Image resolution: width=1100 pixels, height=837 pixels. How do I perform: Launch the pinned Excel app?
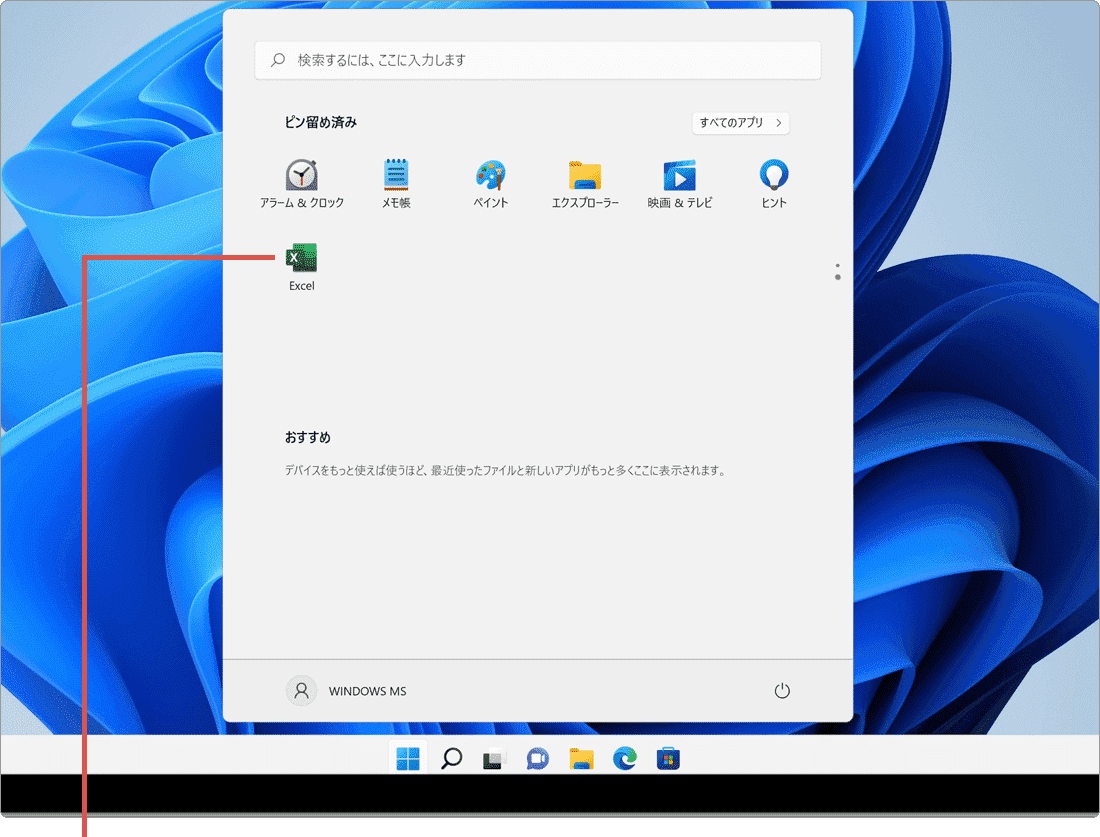click(302, 267)
